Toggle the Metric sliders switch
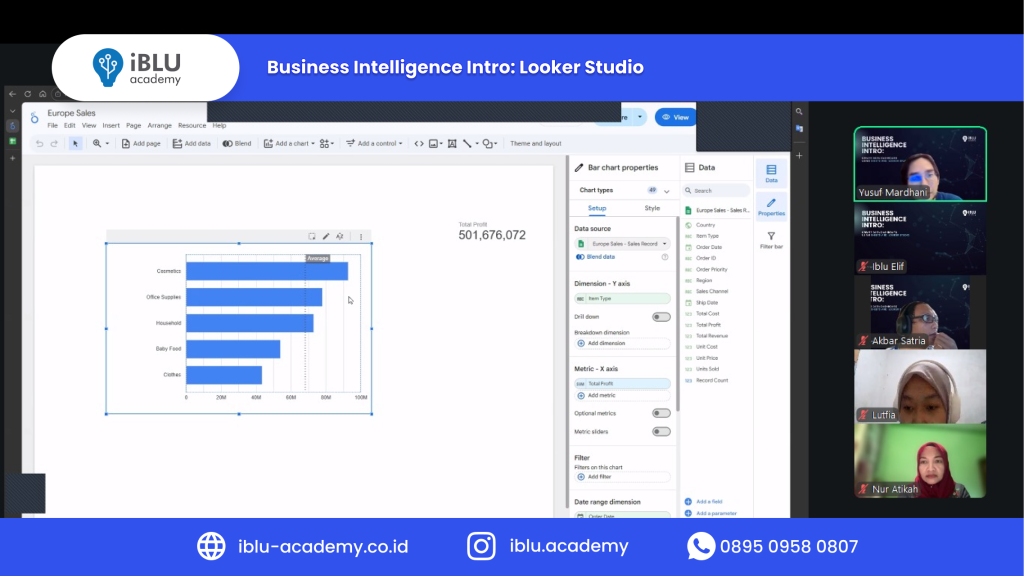1024x576 pixels. point(661,431)
